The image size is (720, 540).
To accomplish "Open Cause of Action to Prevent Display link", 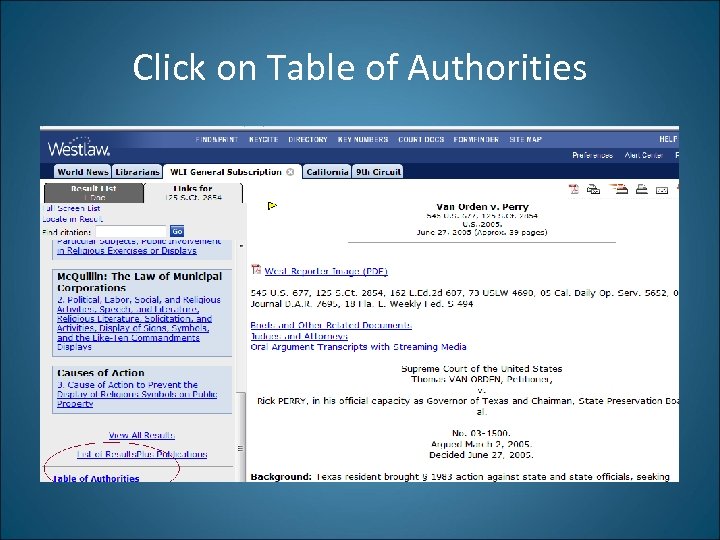I will [137, 394].
